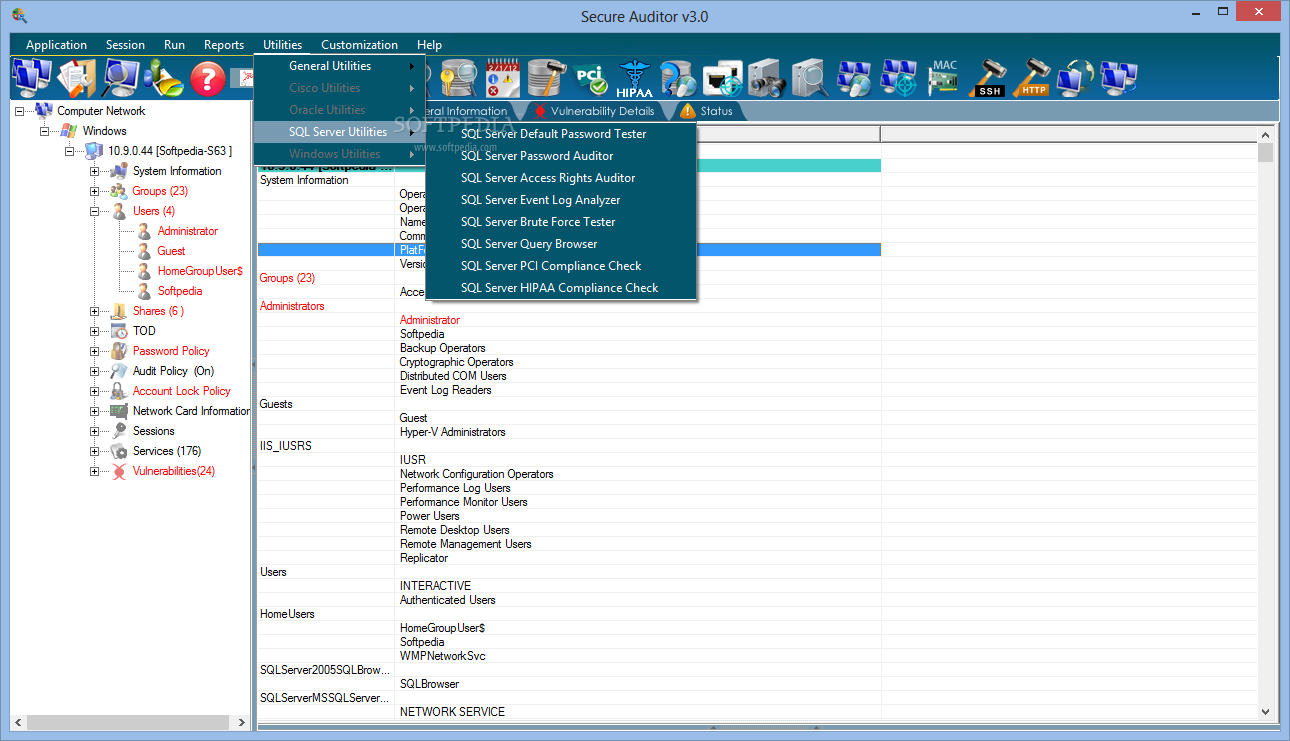Run SQL Server PCI Compliance Check
Image resolution: width=1290 pixels, height=741 pixels.
click(x=561, y=266)
